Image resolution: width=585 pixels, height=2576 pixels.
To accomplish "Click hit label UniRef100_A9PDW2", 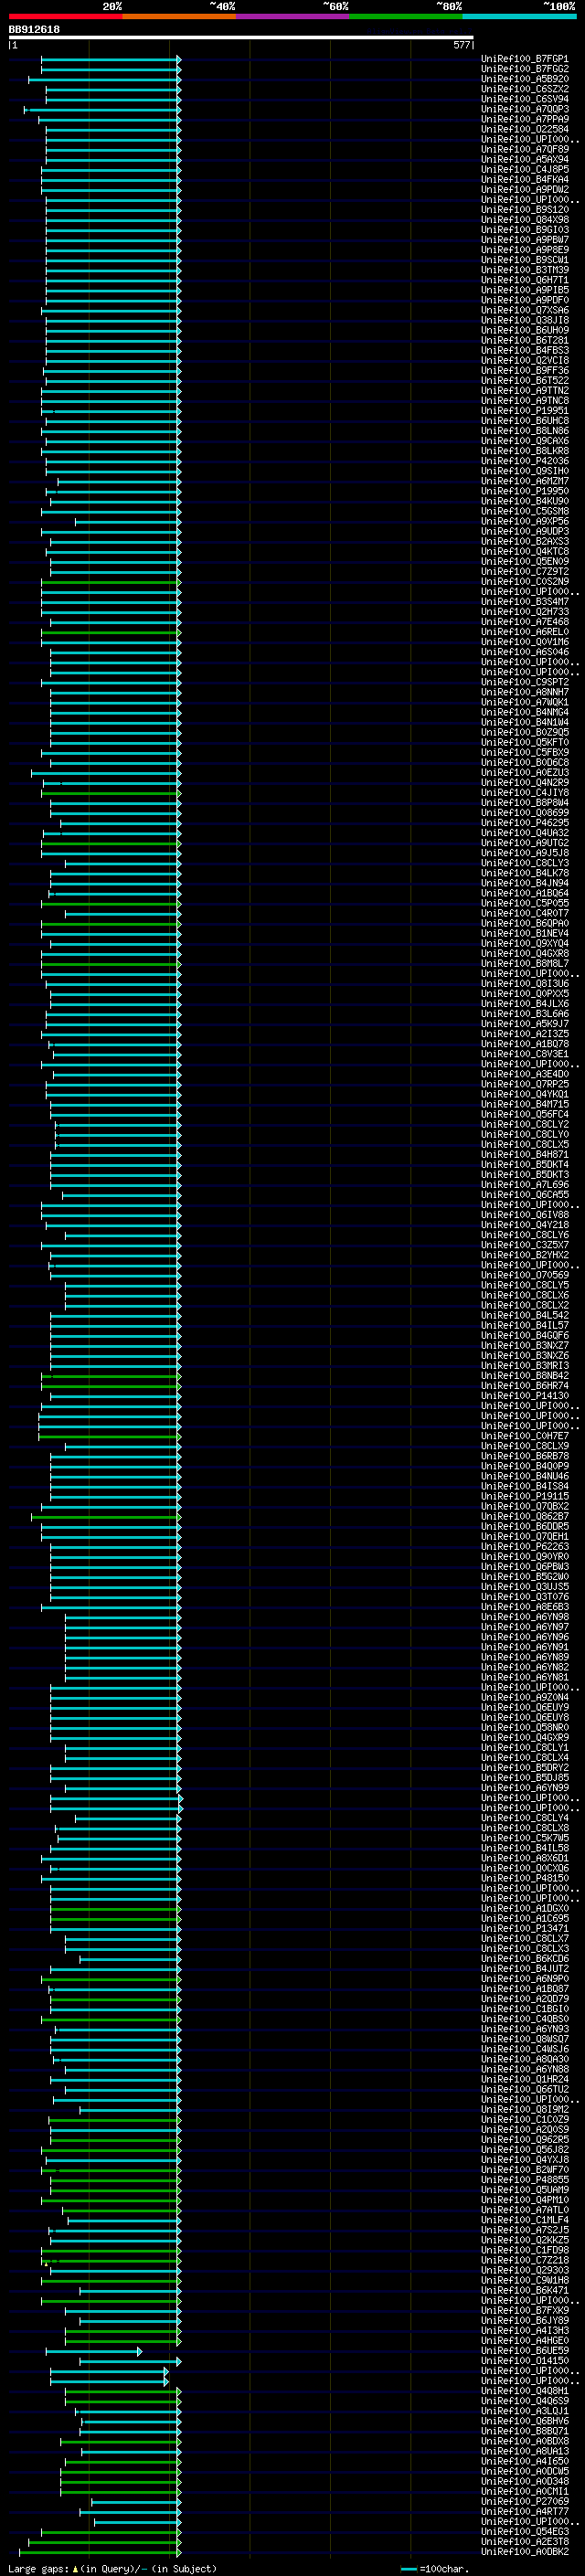I will [x=524, y=189].
